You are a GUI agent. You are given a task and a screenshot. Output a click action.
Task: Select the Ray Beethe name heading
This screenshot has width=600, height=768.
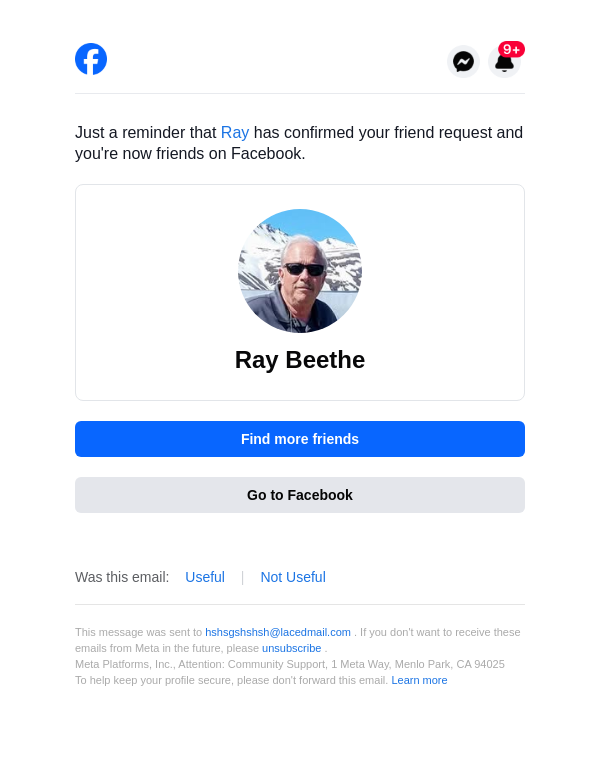click(x=300, y=360)
